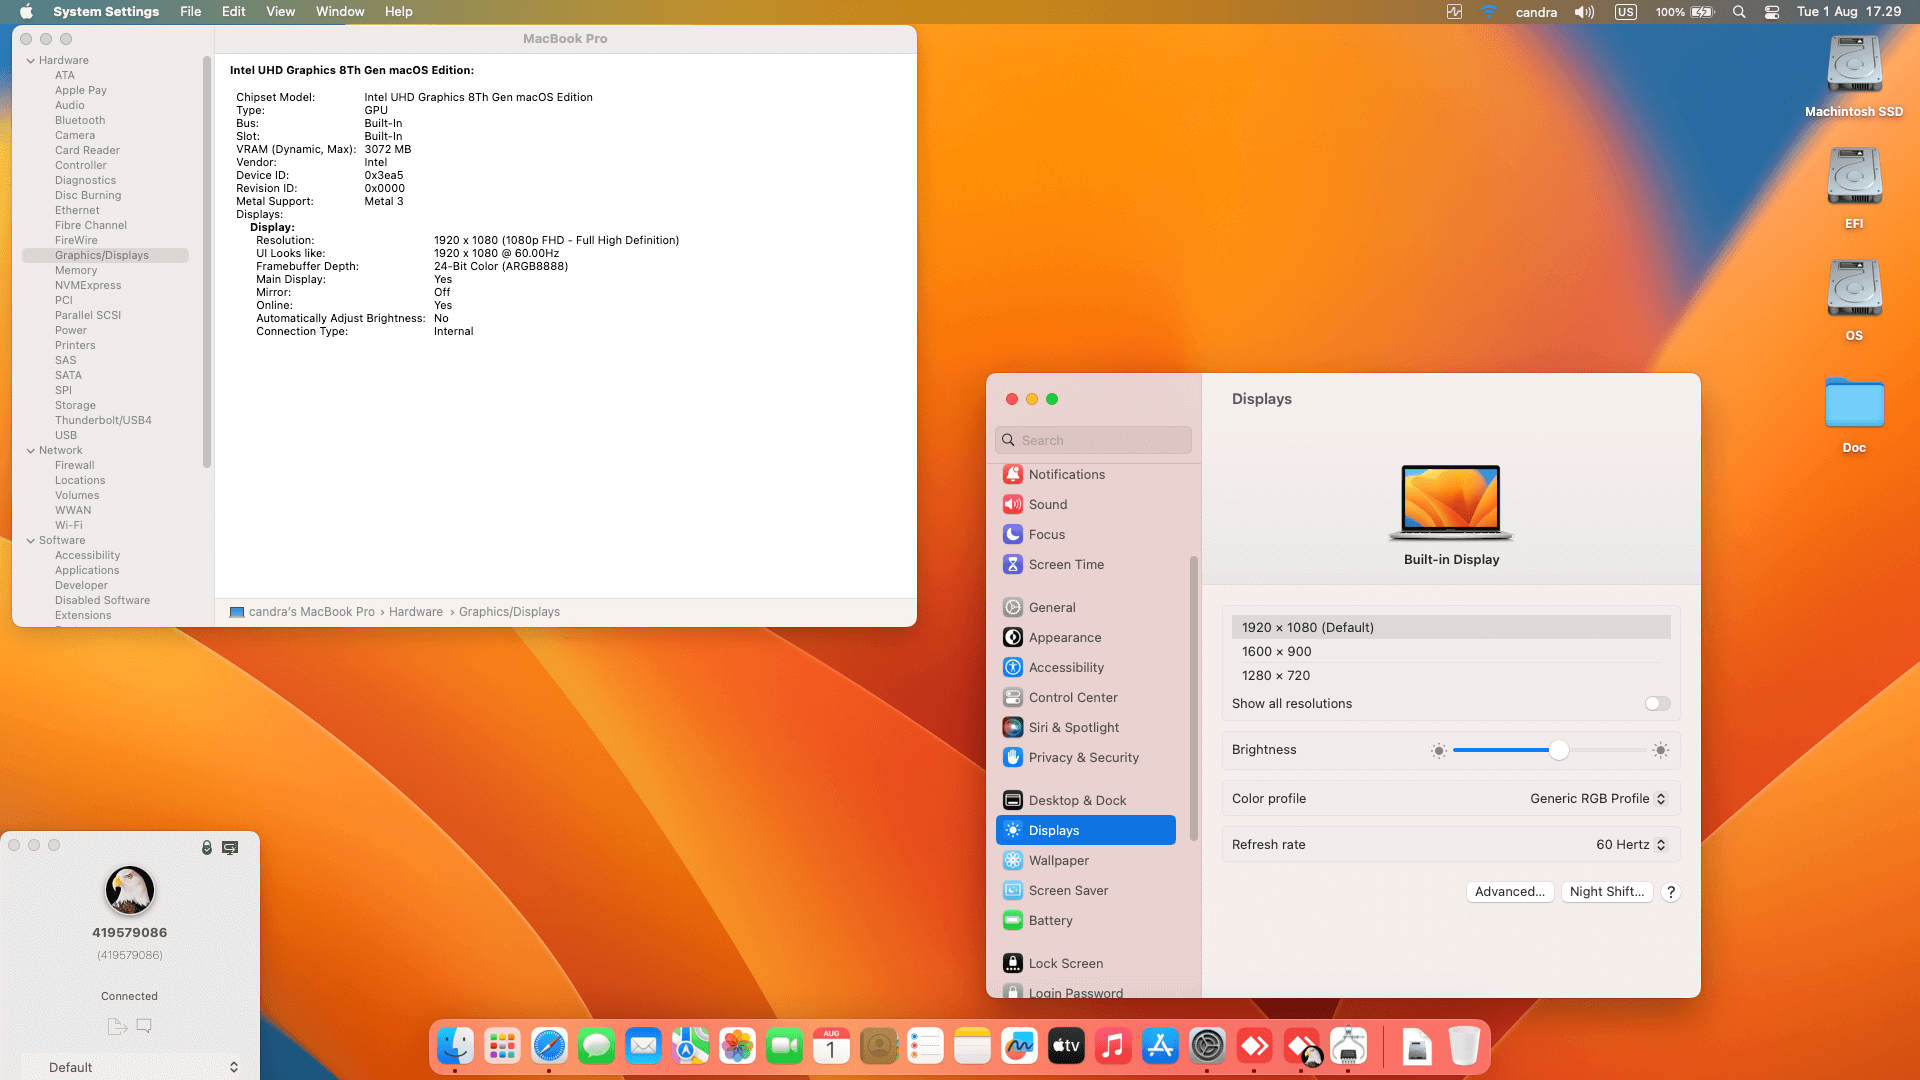The height and width of the screenshot is (1080, 1920).
Task: Open the Edit menu
Action: tap(233, 12)
